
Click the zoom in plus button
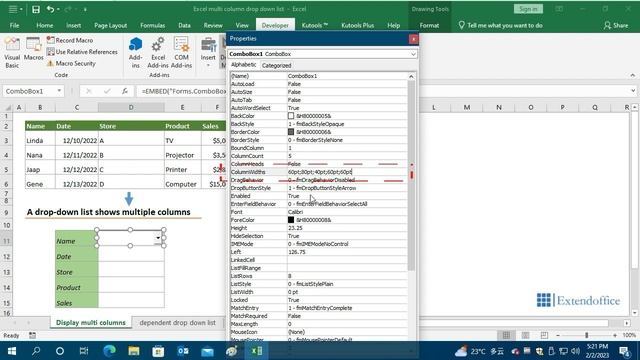coord(615,335)
